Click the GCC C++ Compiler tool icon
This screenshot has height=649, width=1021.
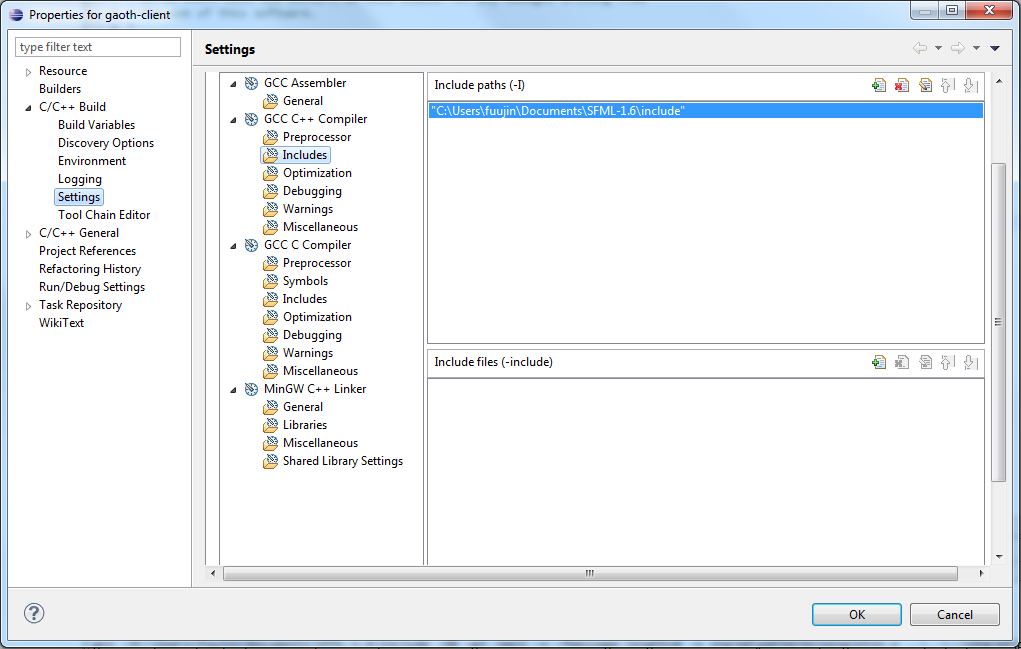251,119
